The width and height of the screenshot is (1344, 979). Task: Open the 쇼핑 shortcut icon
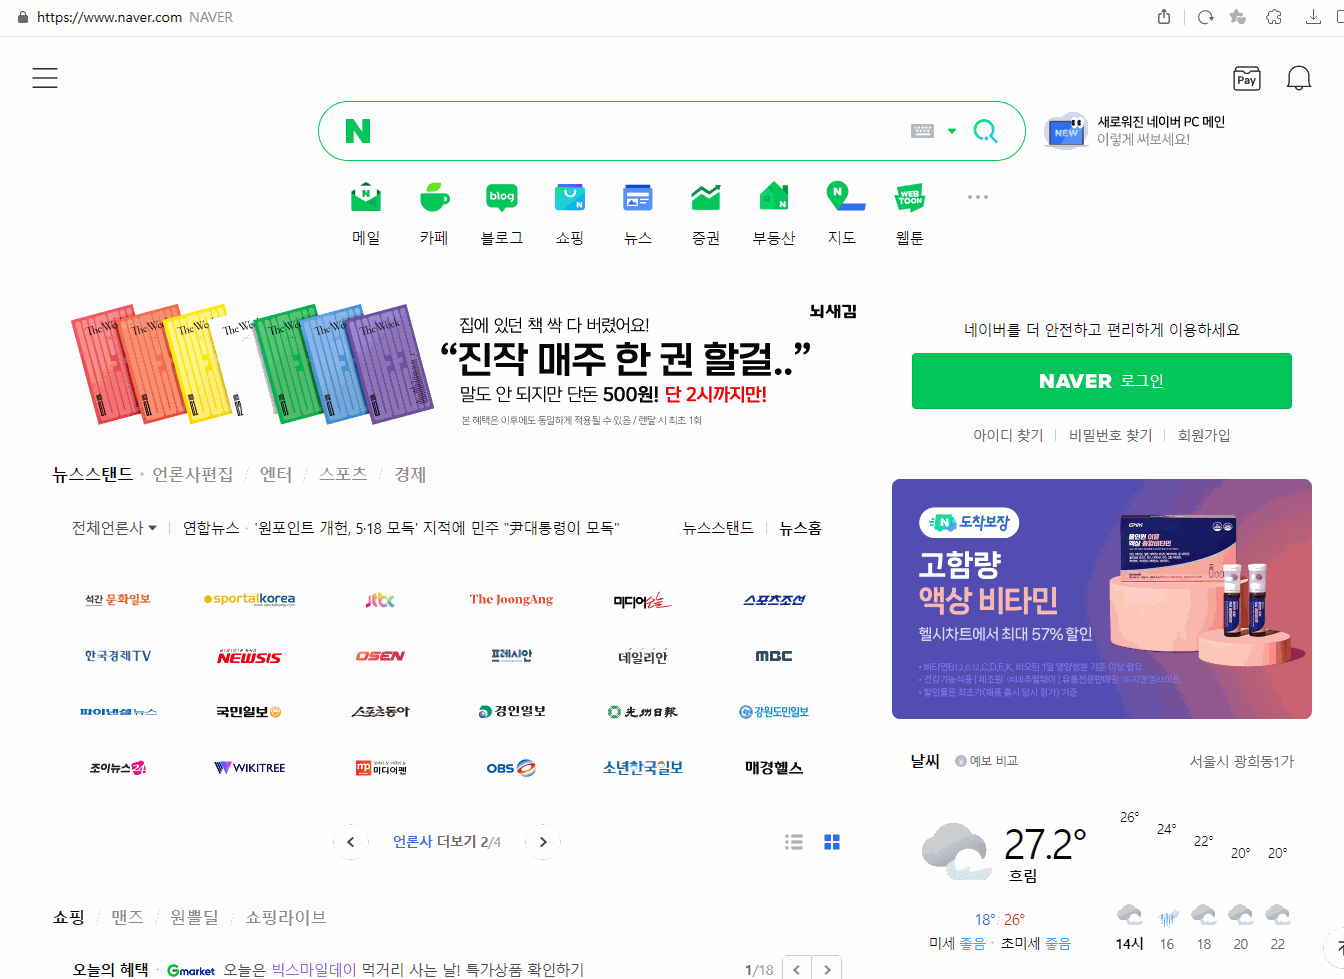click(x=570, y=197)
